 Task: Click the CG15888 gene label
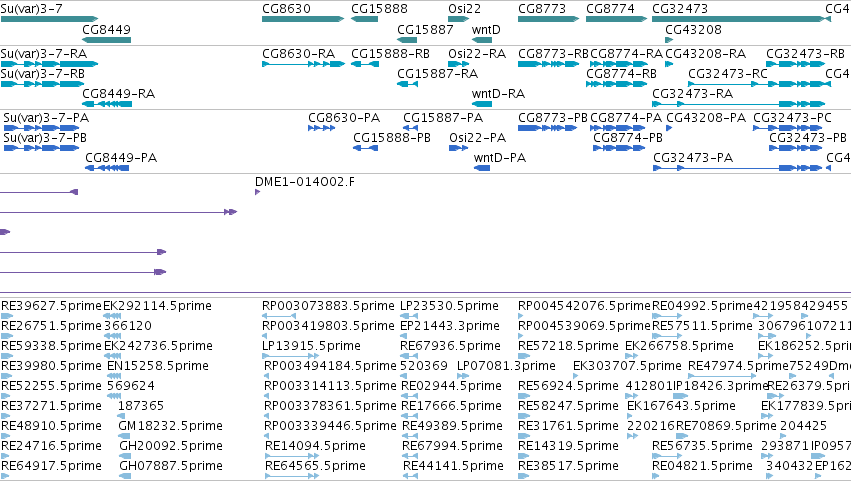tap(379, 9)
